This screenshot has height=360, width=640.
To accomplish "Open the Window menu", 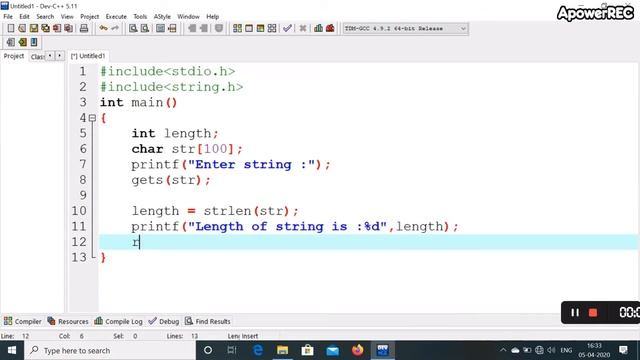I will [x=188, y=17].
